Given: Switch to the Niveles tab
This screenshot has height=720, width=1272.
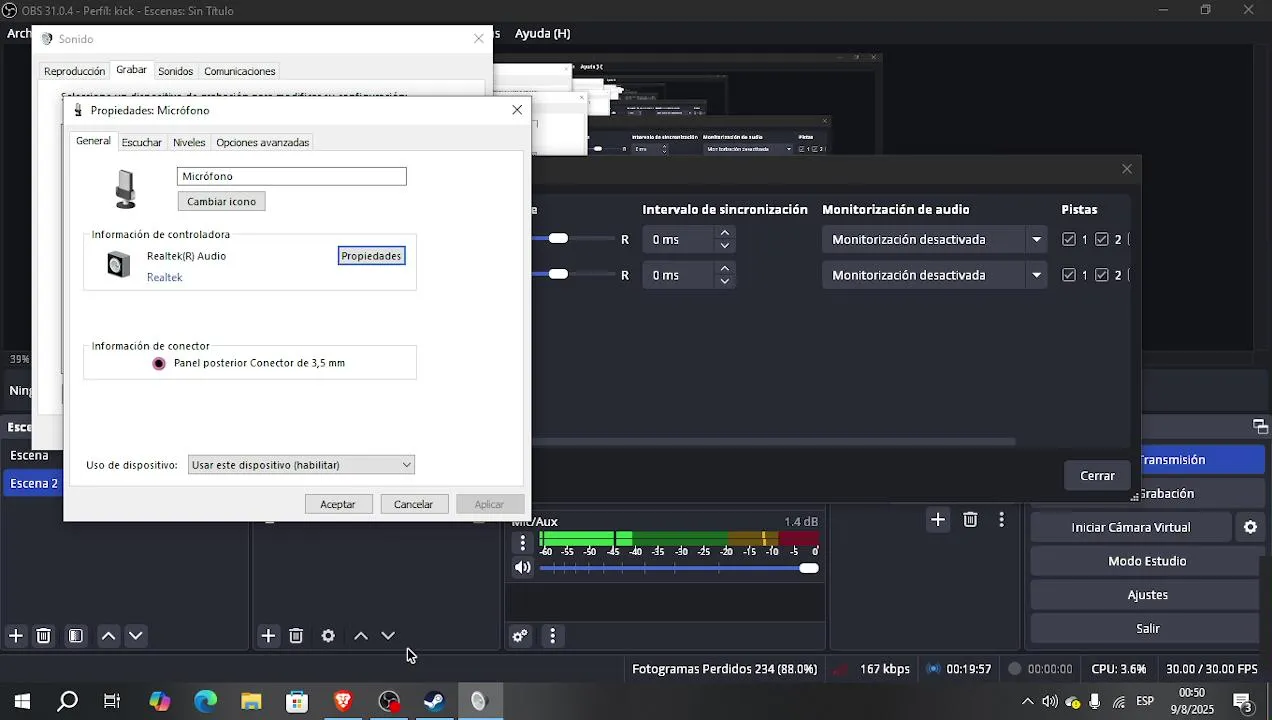Looking at the screenshot, I should point(189,142).
